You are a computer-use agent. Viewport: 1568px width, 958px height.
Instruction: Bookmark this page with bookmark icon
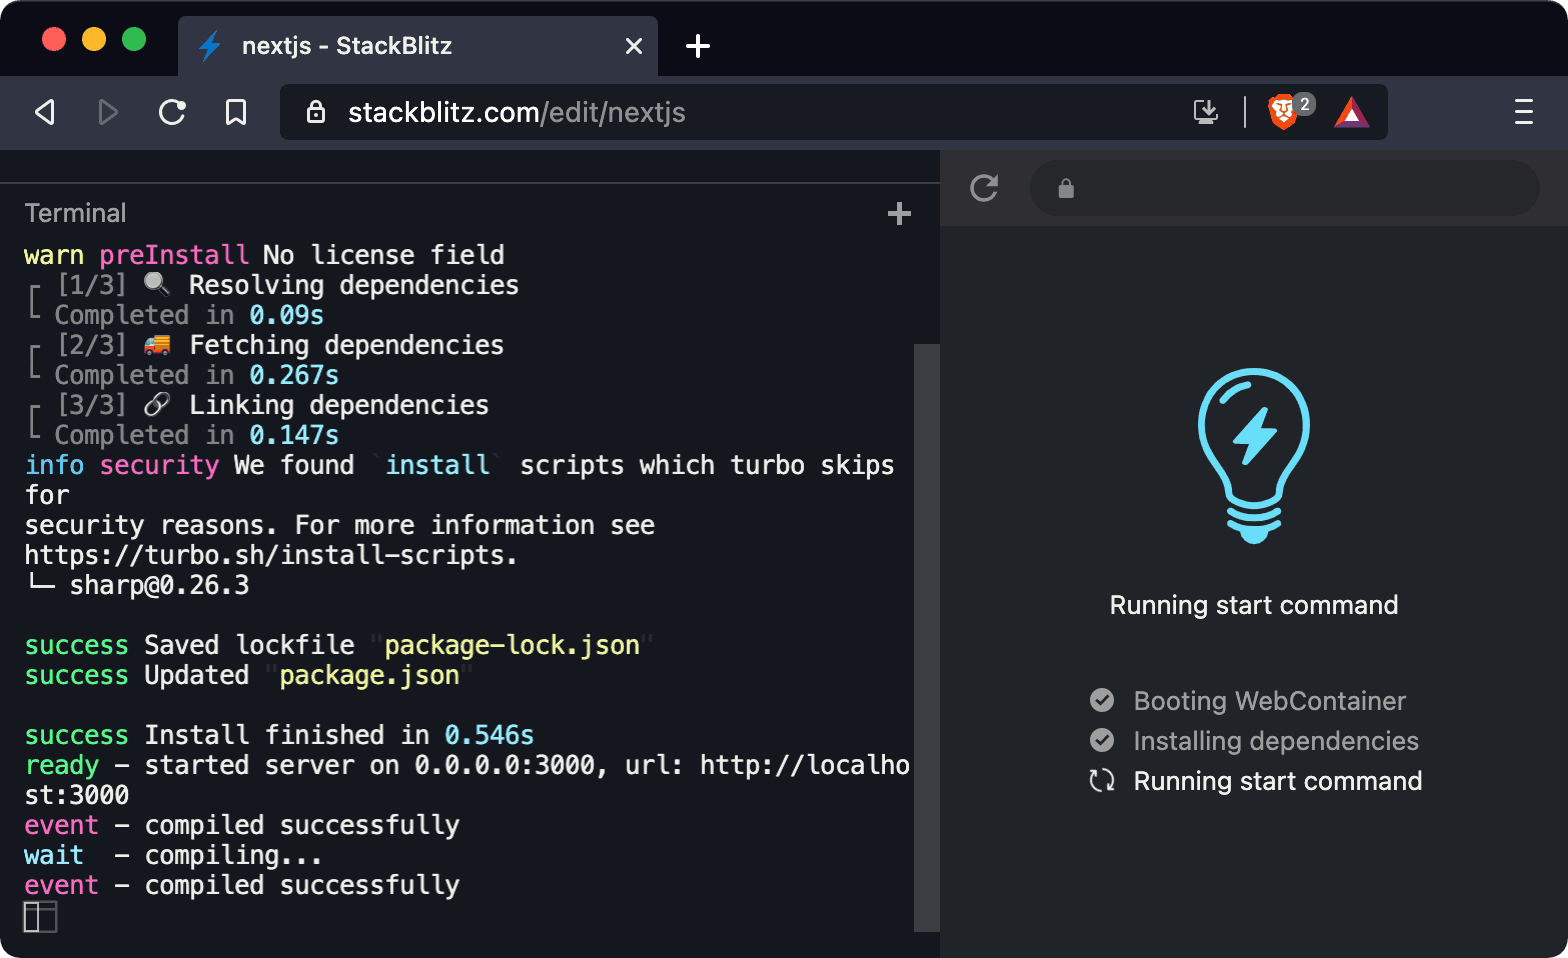pos(236,112)
